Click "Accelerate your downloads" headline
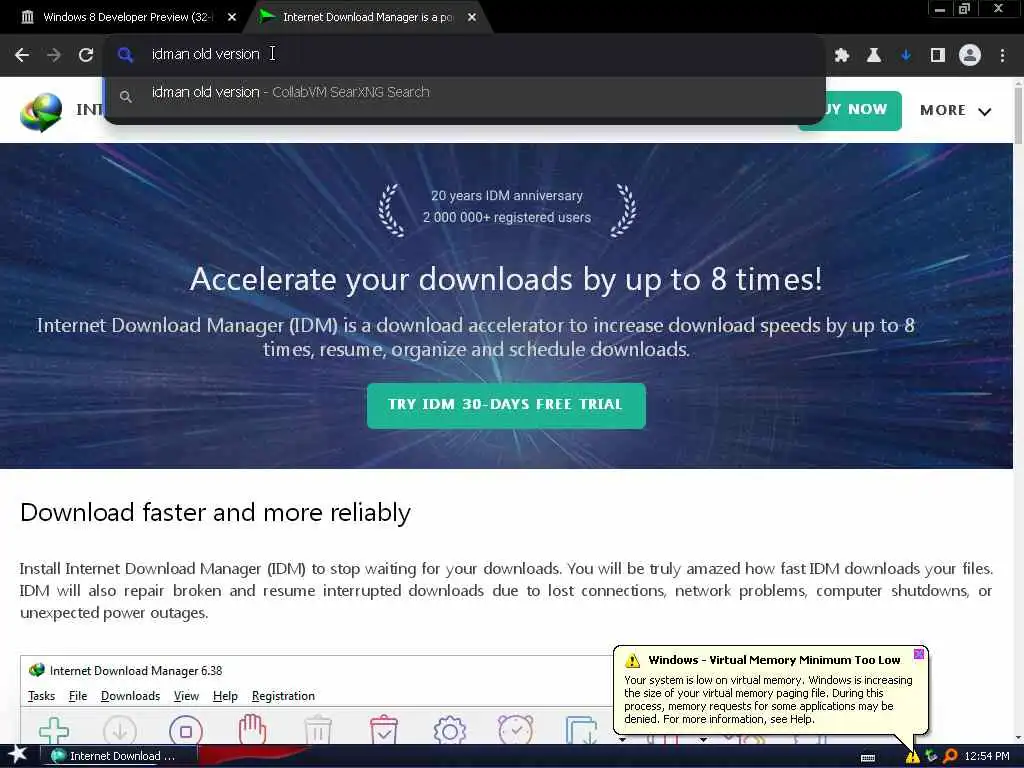Viewport: 1024px width, 768px height. (506, 280)
